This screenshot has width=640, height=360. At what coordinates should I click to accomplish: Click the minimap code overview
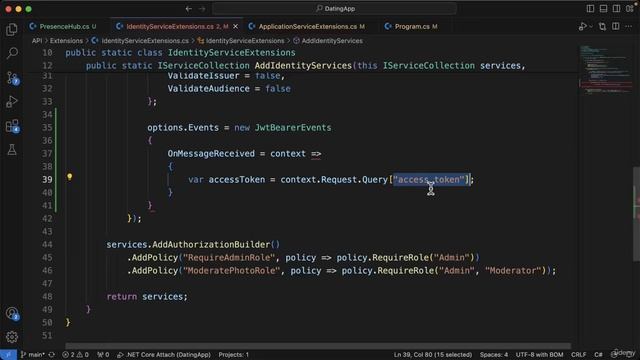(606, 69)
